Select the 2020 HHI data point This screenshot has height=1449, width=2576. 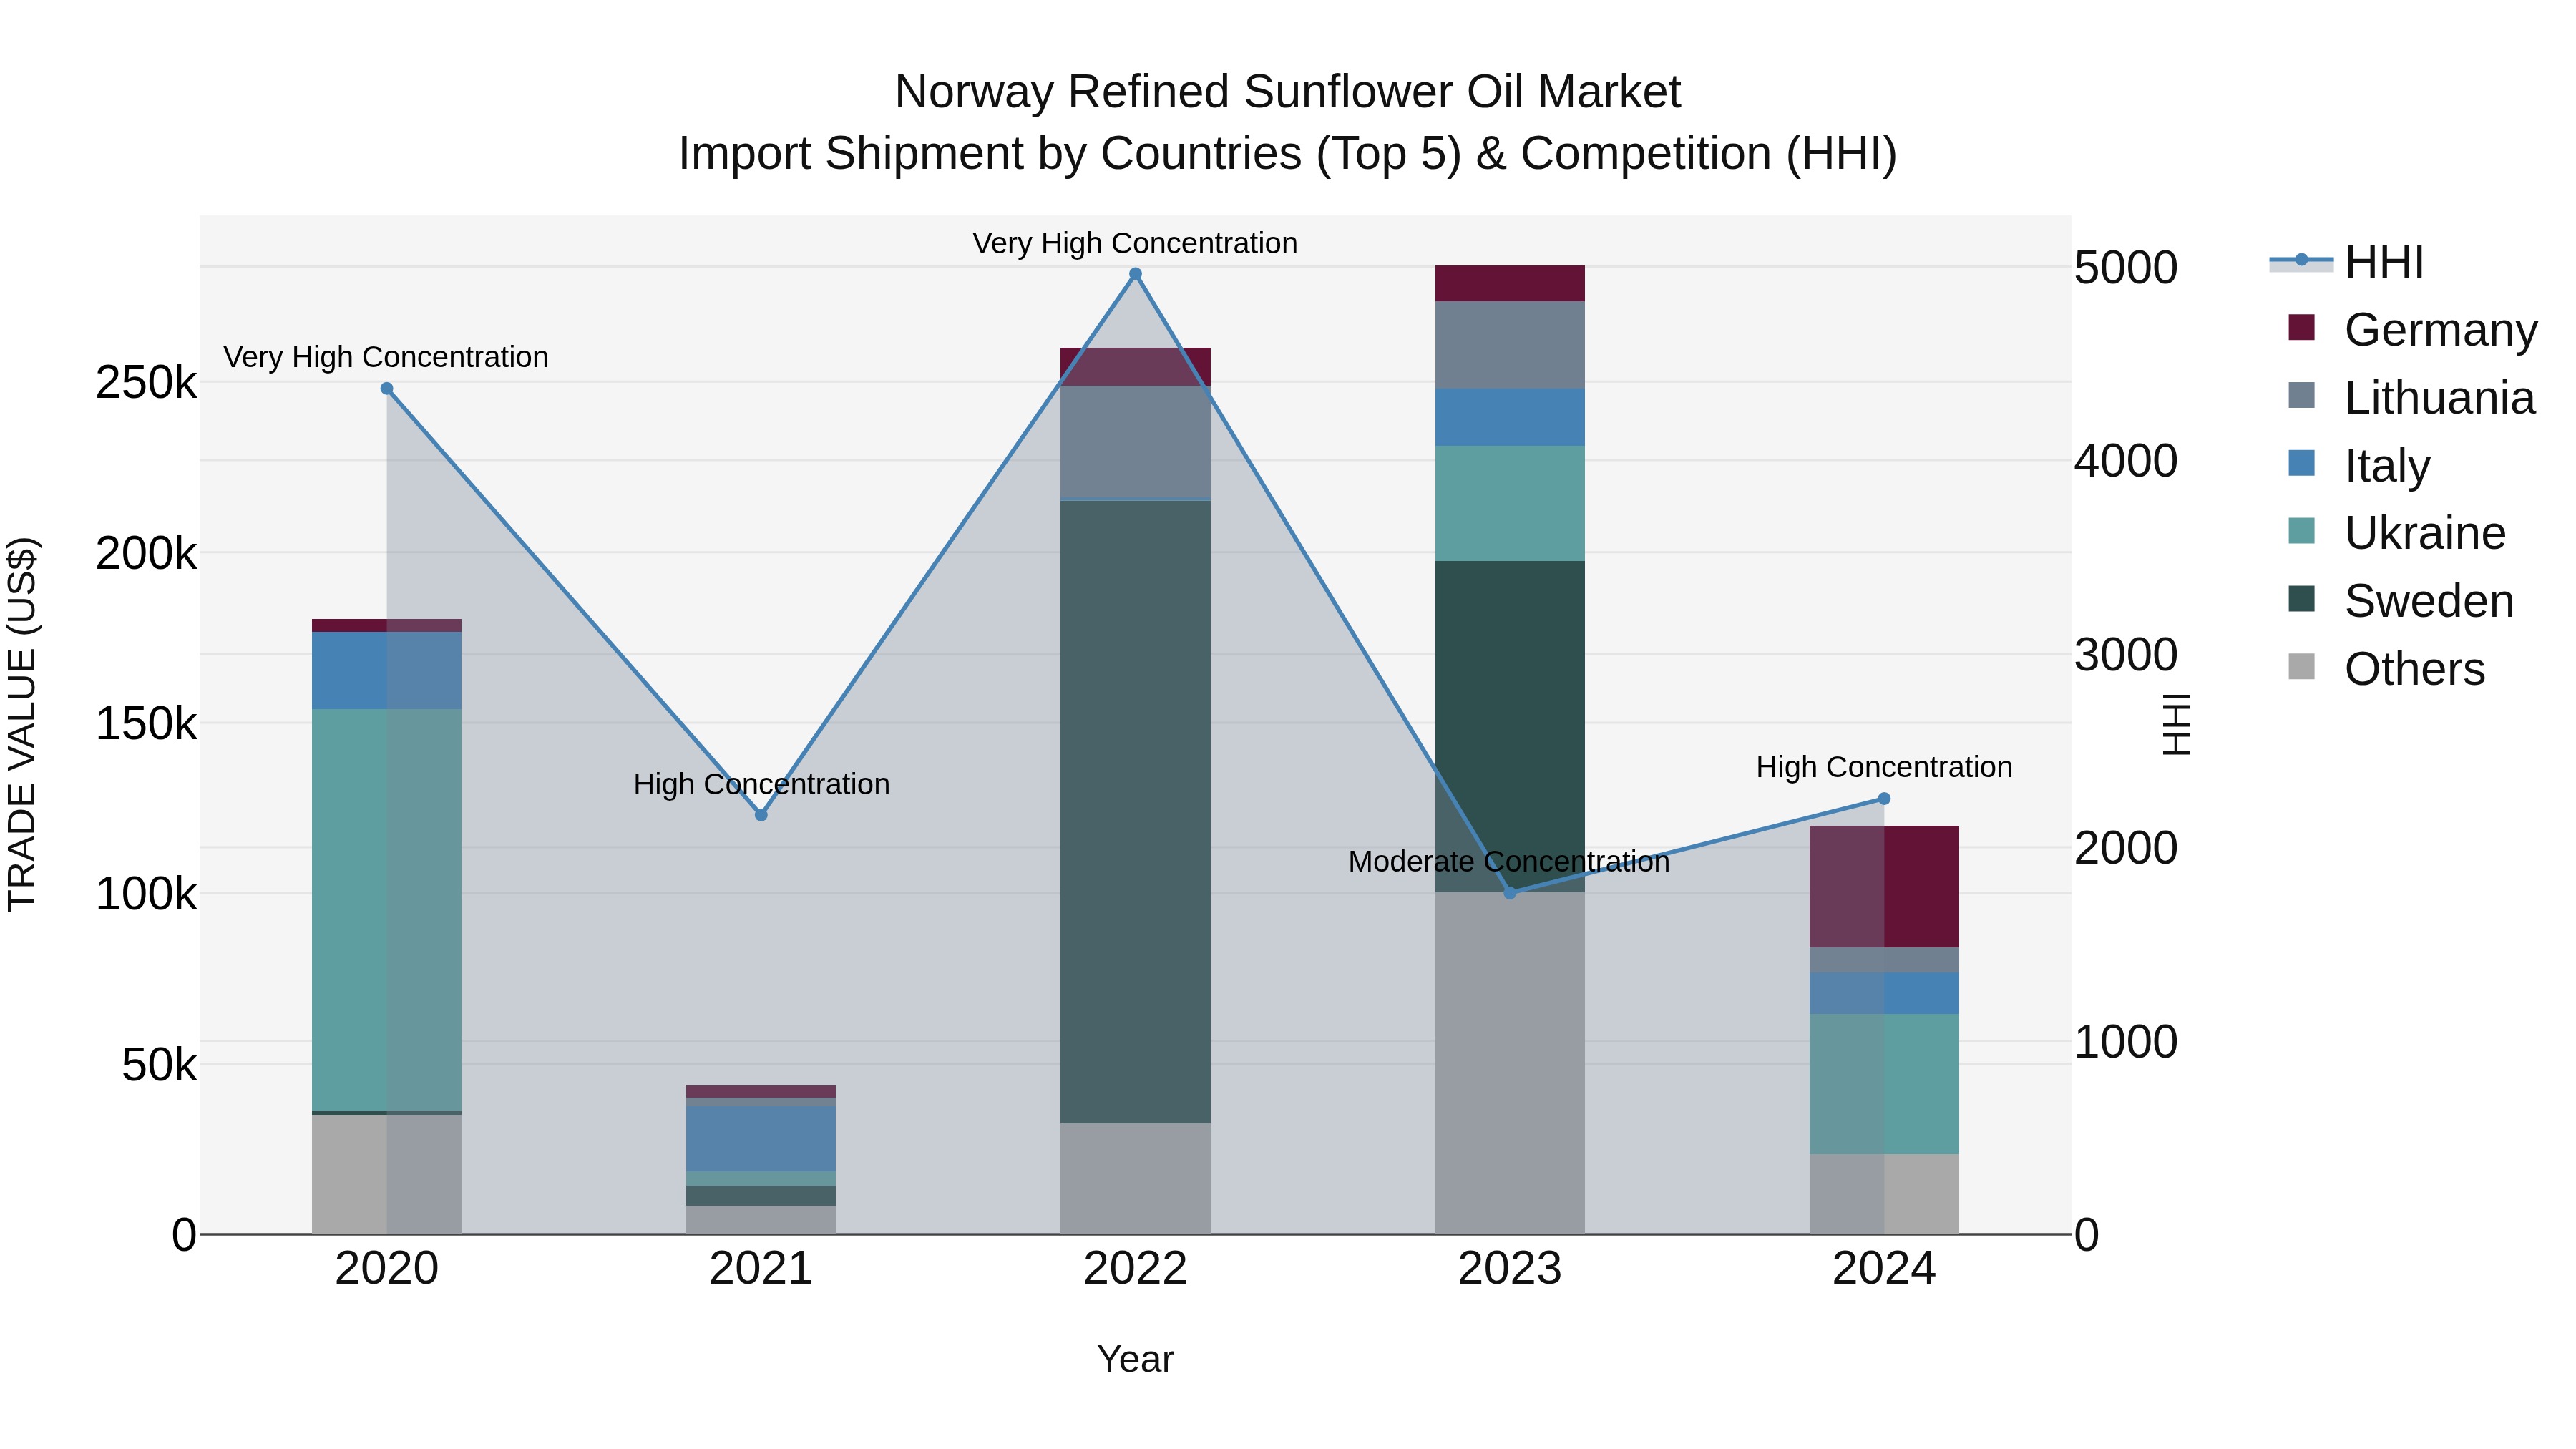387,389
